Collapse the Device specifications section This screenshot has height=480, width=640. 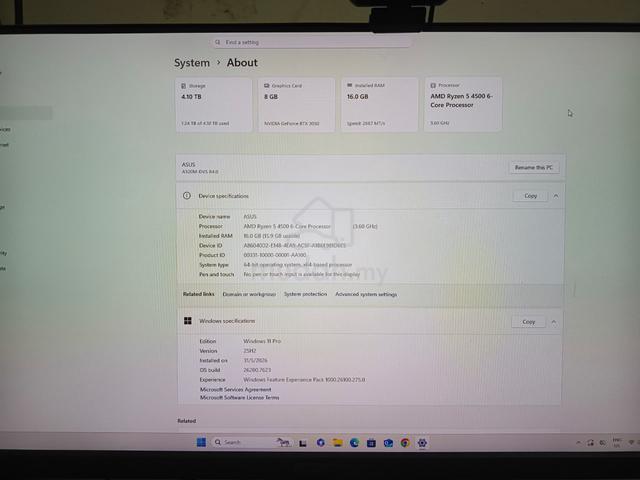click(556, 196)
